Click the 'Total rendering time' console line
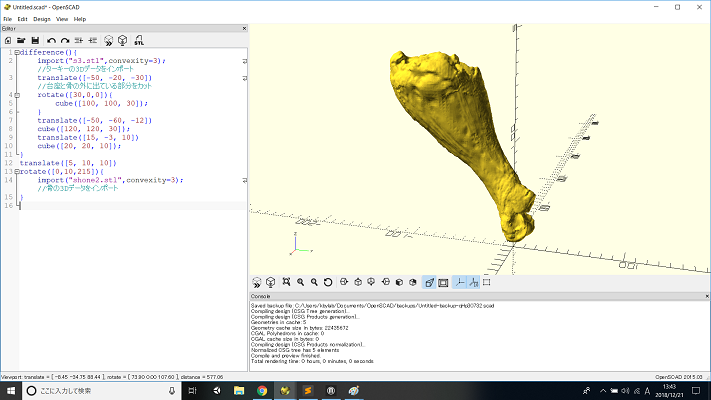This screenshot has width=711, height=400. (312, 361)
